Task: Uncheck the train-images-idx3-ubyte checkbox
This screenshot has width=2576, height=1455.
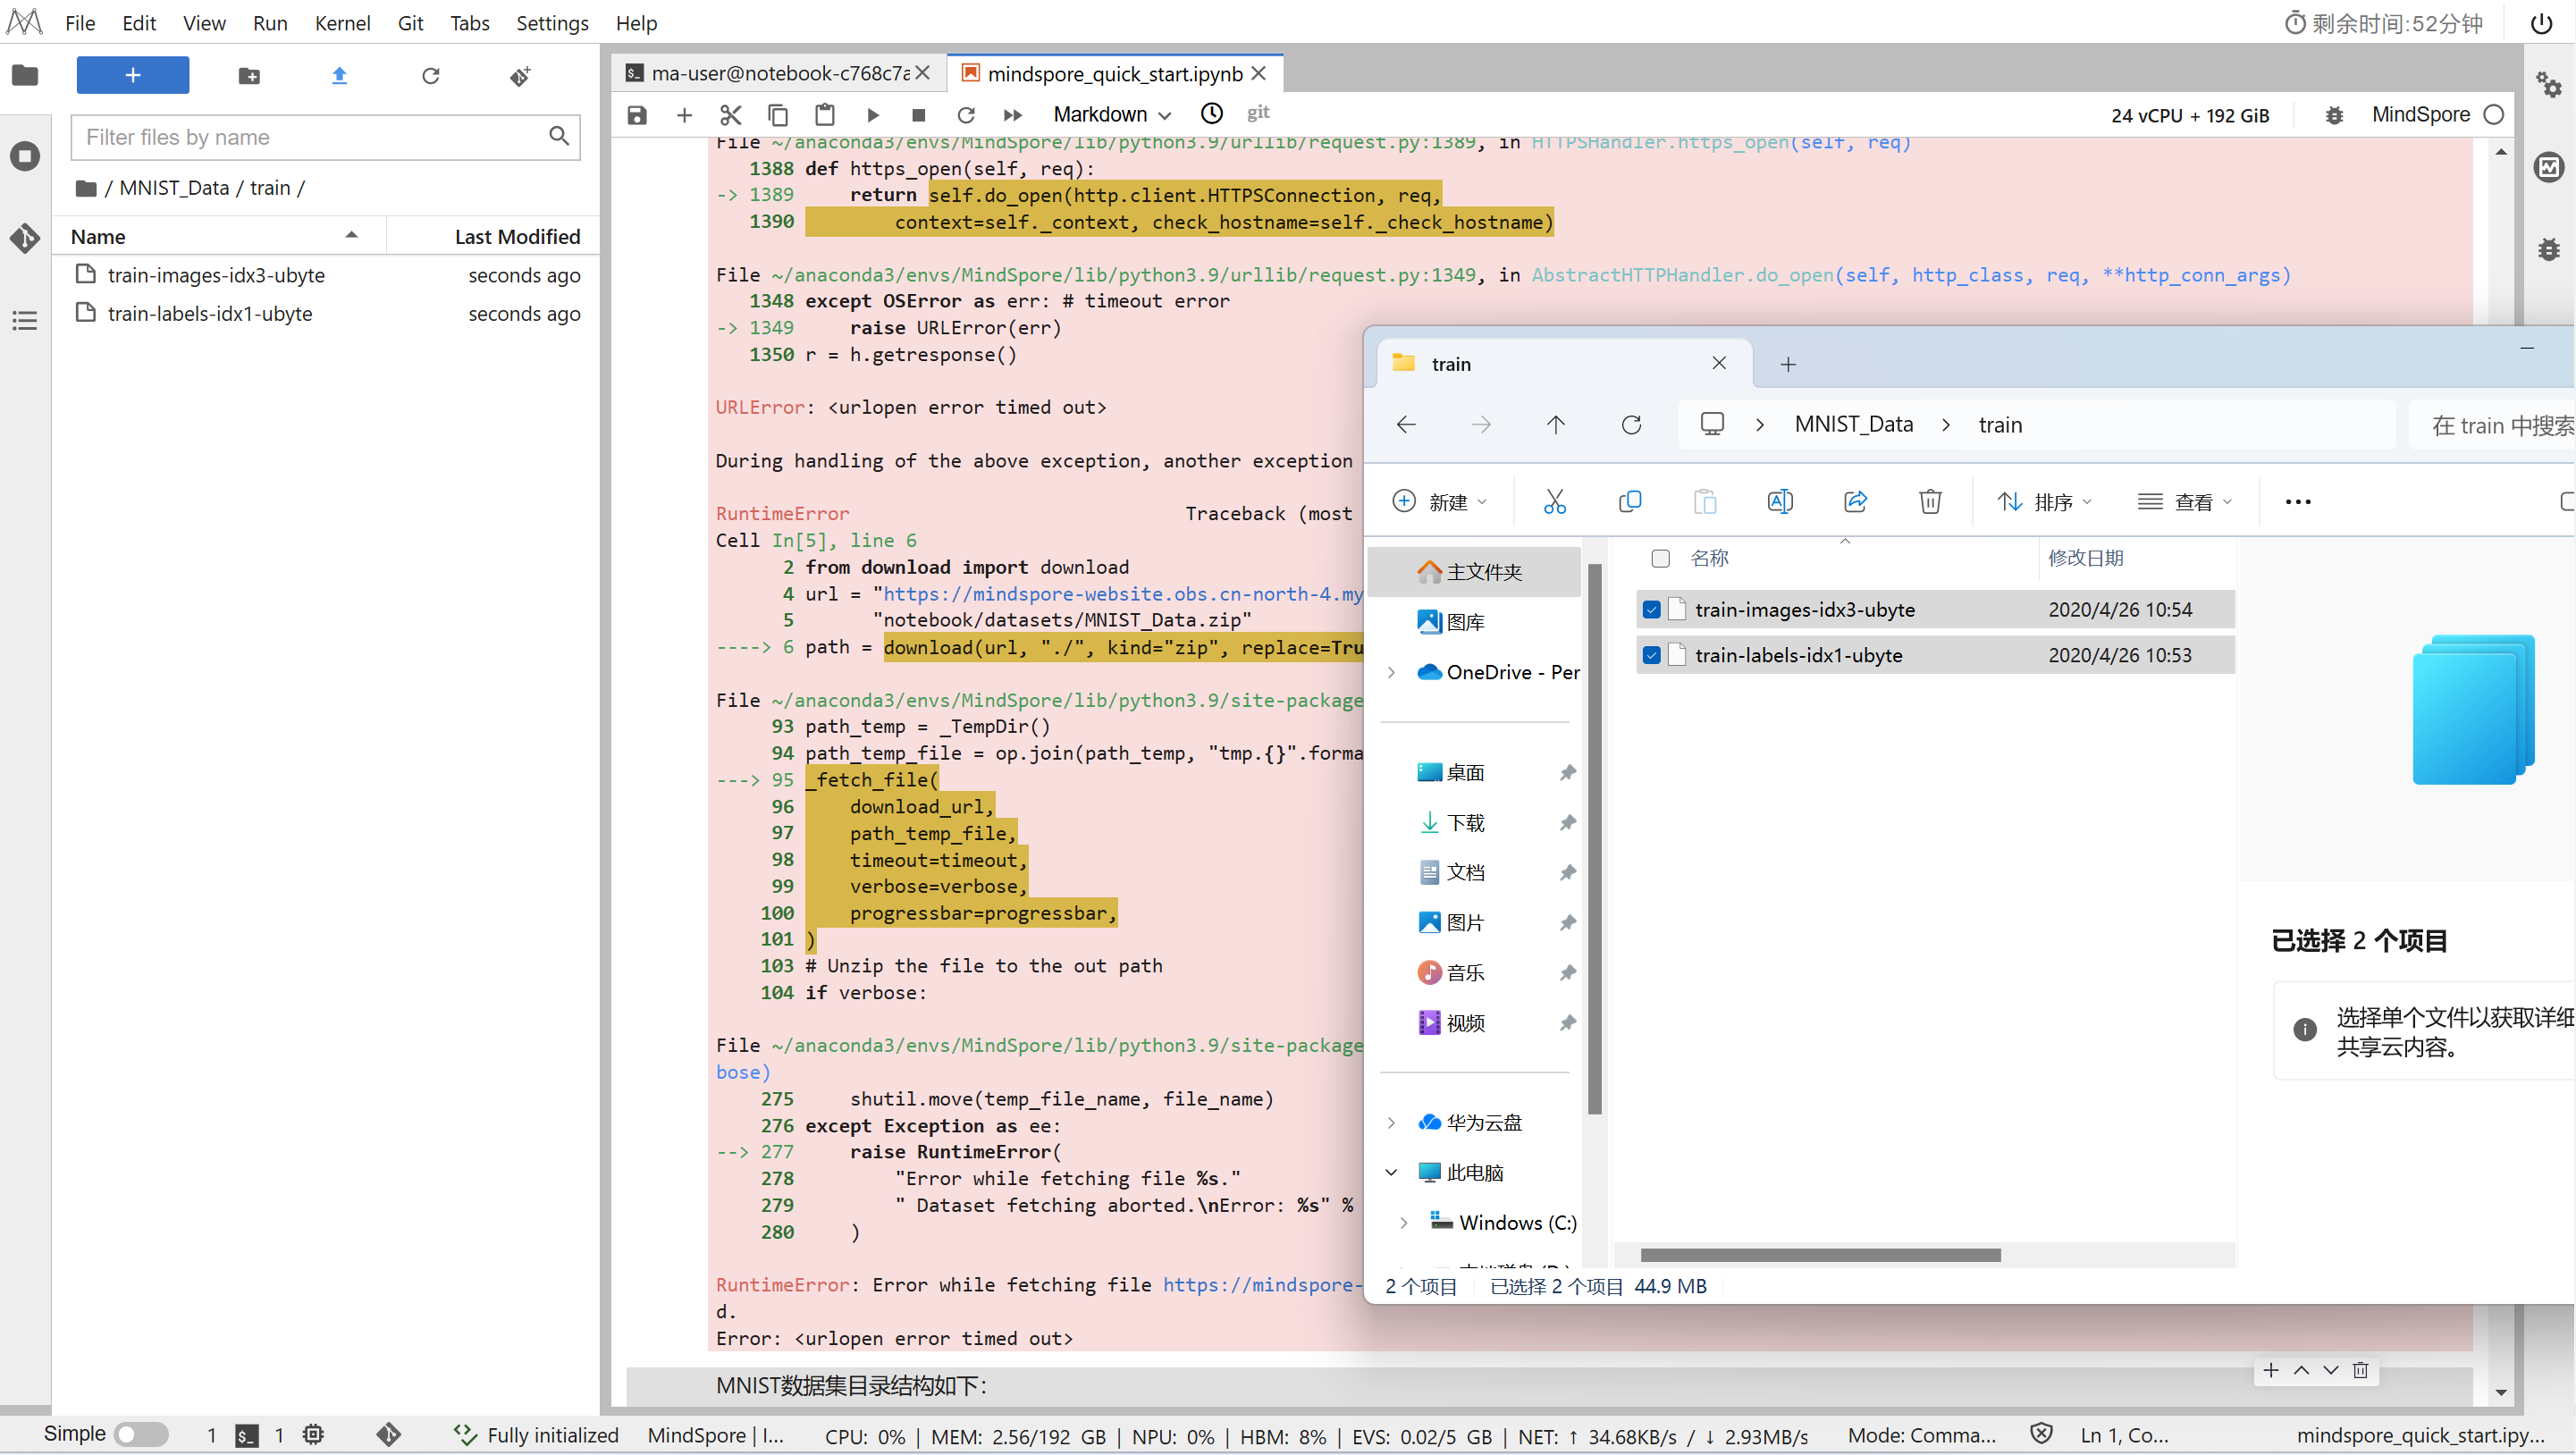Action: tap(1651, 609)
